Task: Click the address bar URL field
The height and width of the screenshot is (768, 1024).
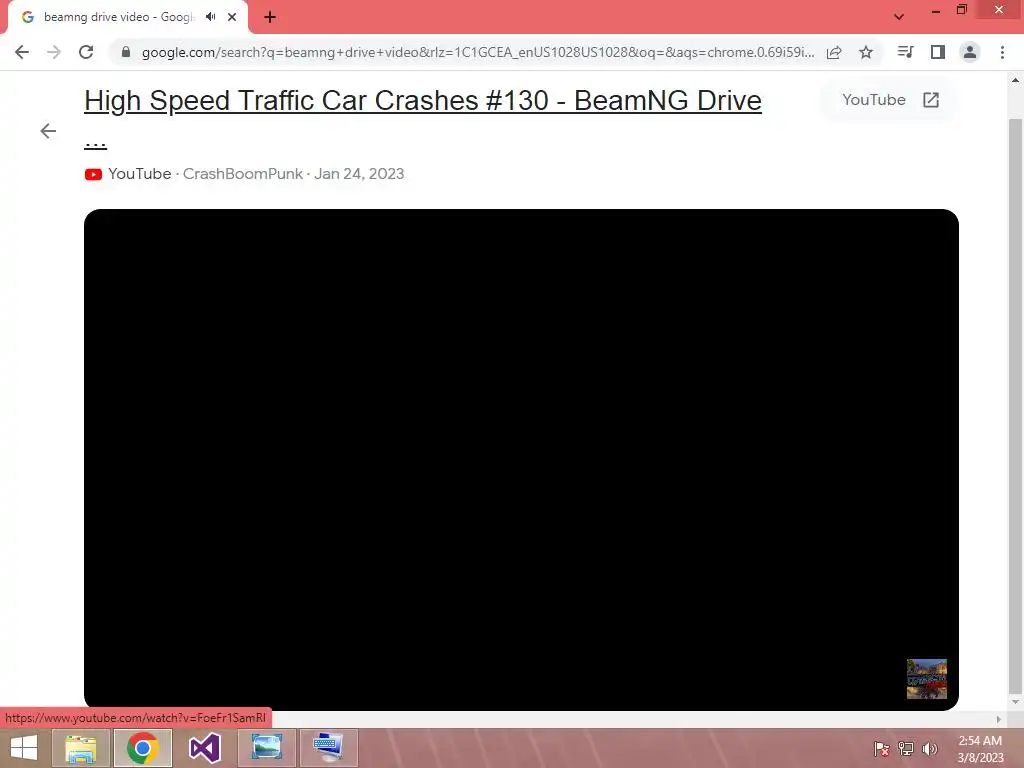Action: tap(477, 52)
